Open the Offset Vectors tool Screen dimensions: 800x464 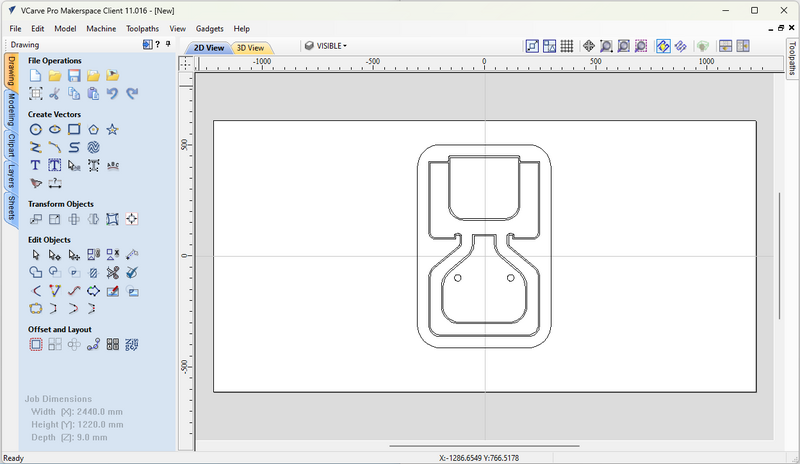click(x=36, y=344)
